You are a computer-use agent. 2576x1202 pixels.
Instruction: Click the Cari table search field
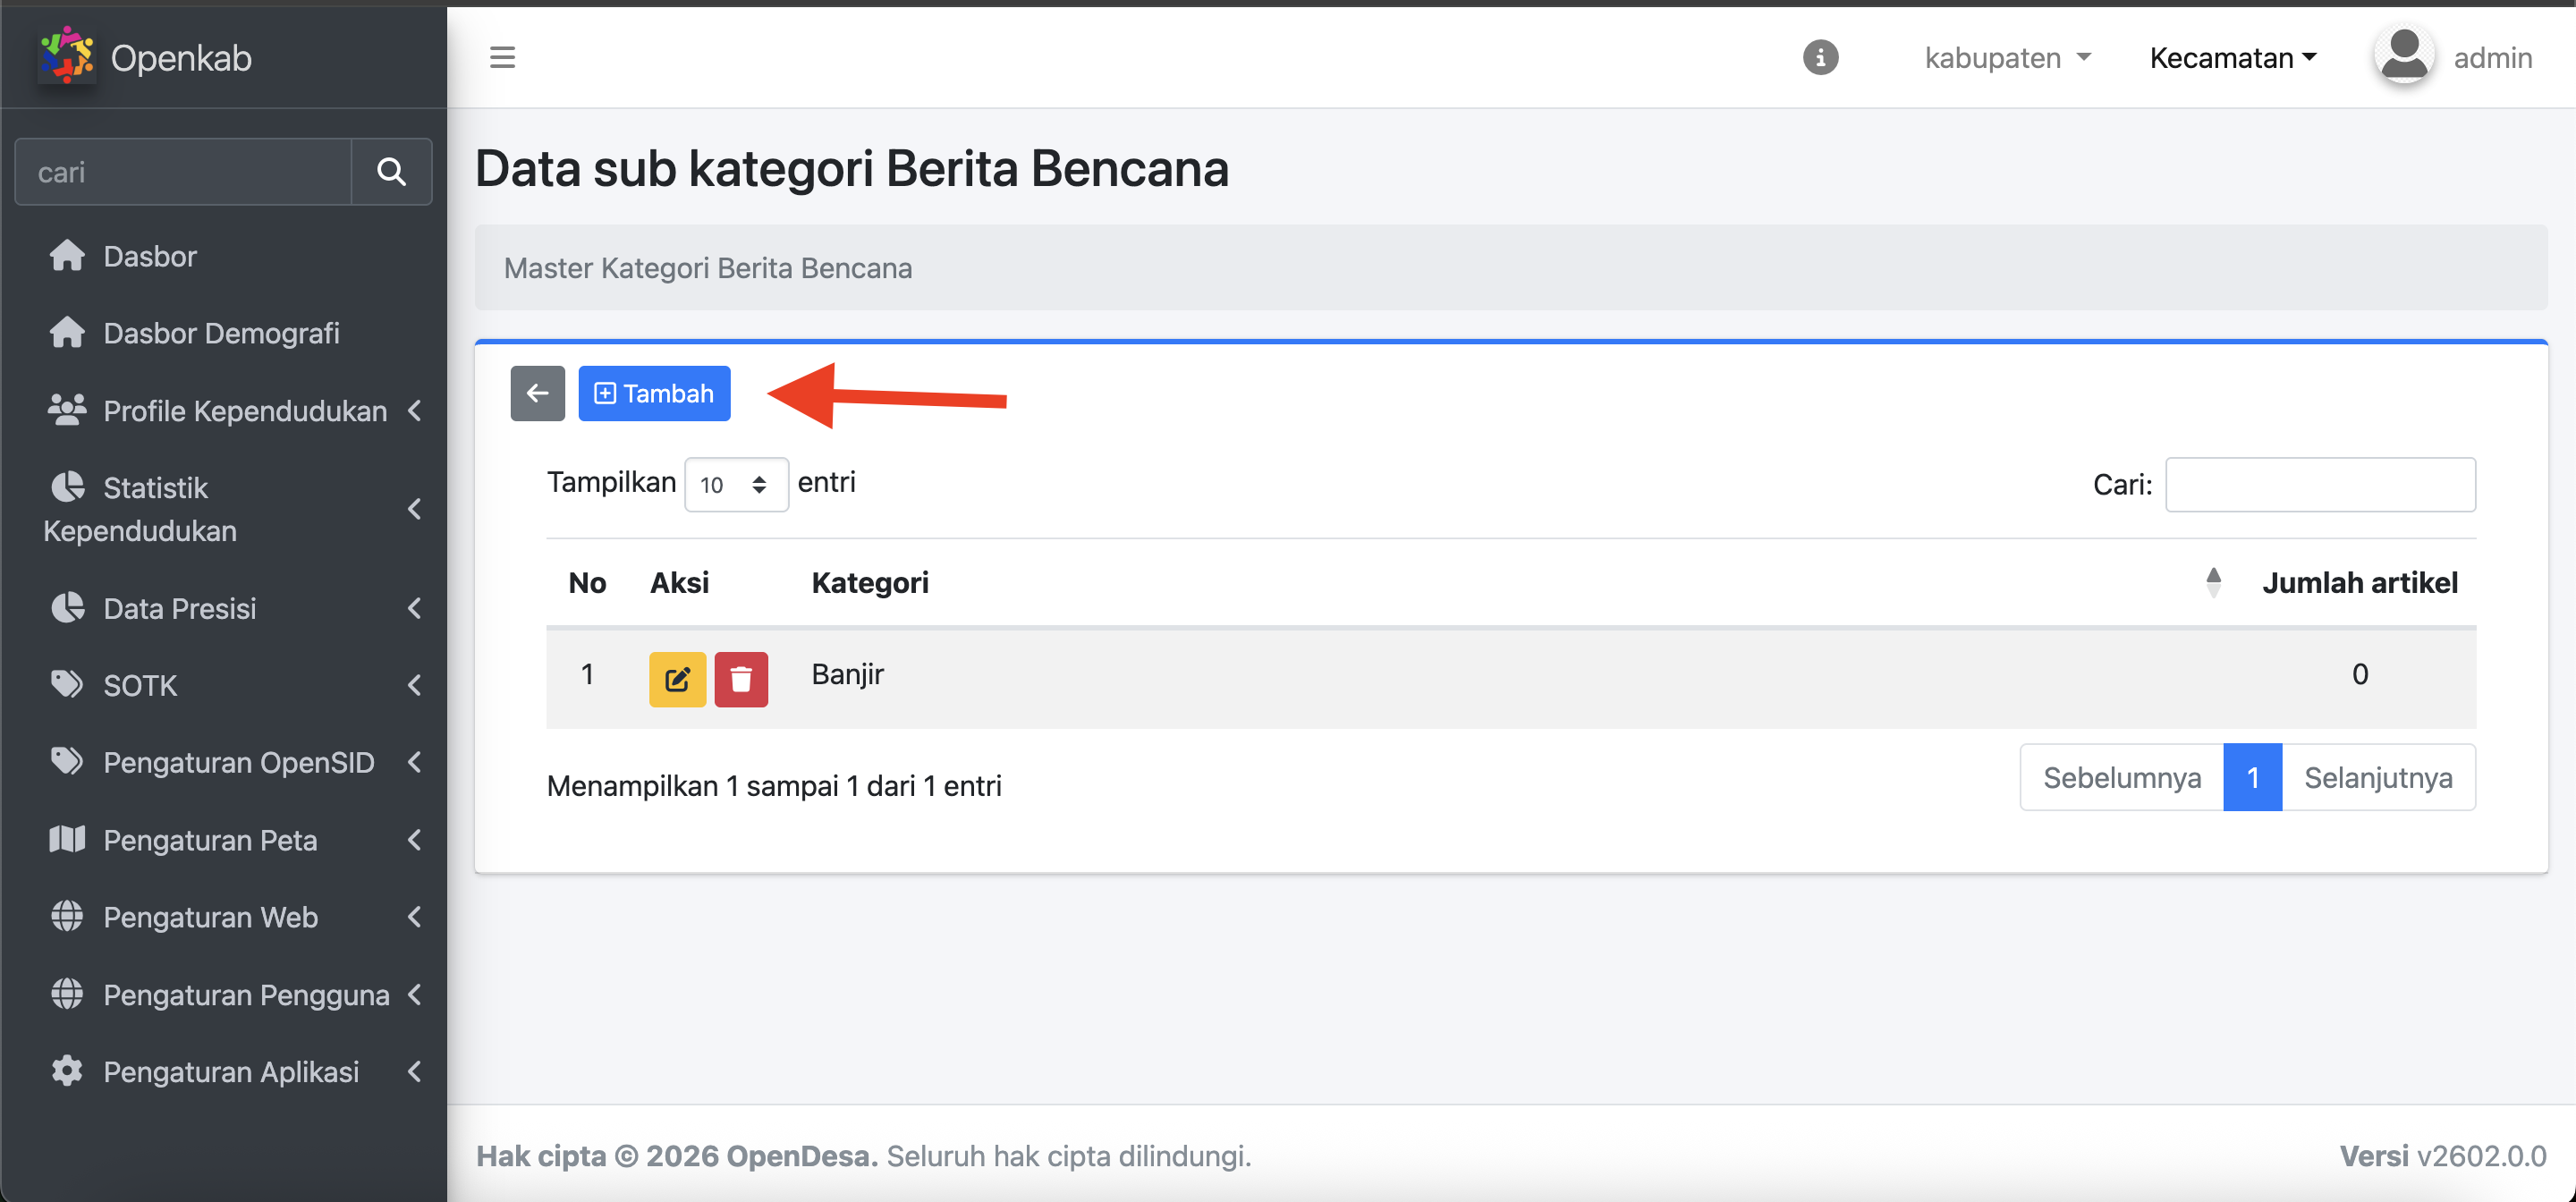point(2319,485)
